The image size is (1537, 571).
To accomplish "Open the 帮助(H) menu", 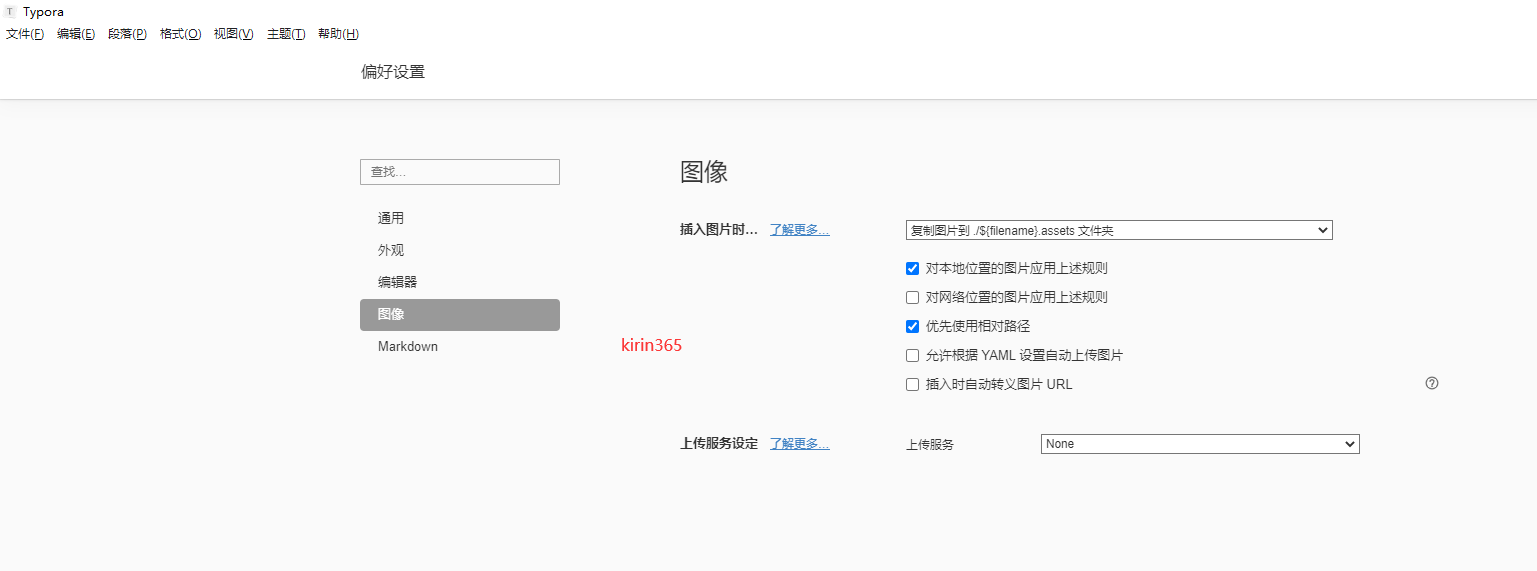I will [338, 34].
